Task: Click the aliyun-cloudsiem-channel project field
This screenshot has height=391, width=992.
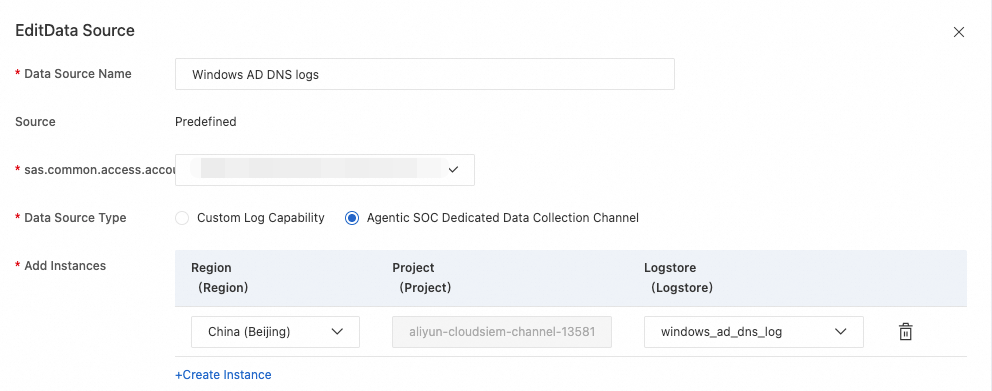Action: [502, 332]
